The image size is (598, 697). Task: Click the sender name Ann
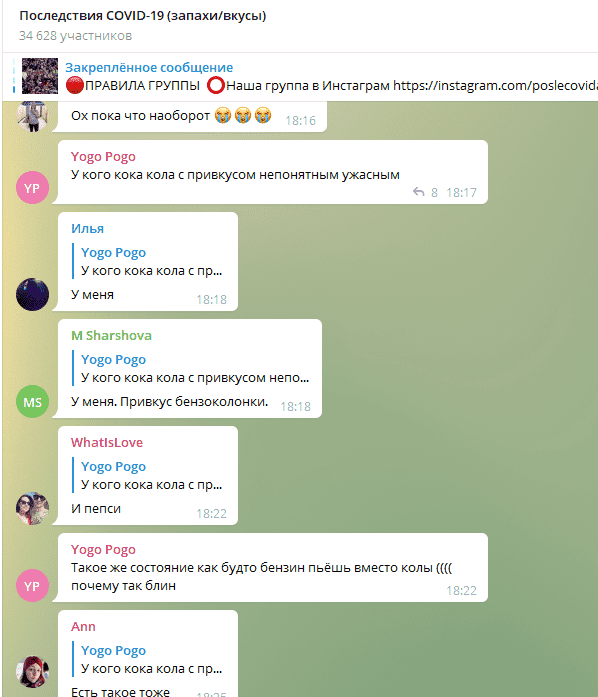click(83, 626)
